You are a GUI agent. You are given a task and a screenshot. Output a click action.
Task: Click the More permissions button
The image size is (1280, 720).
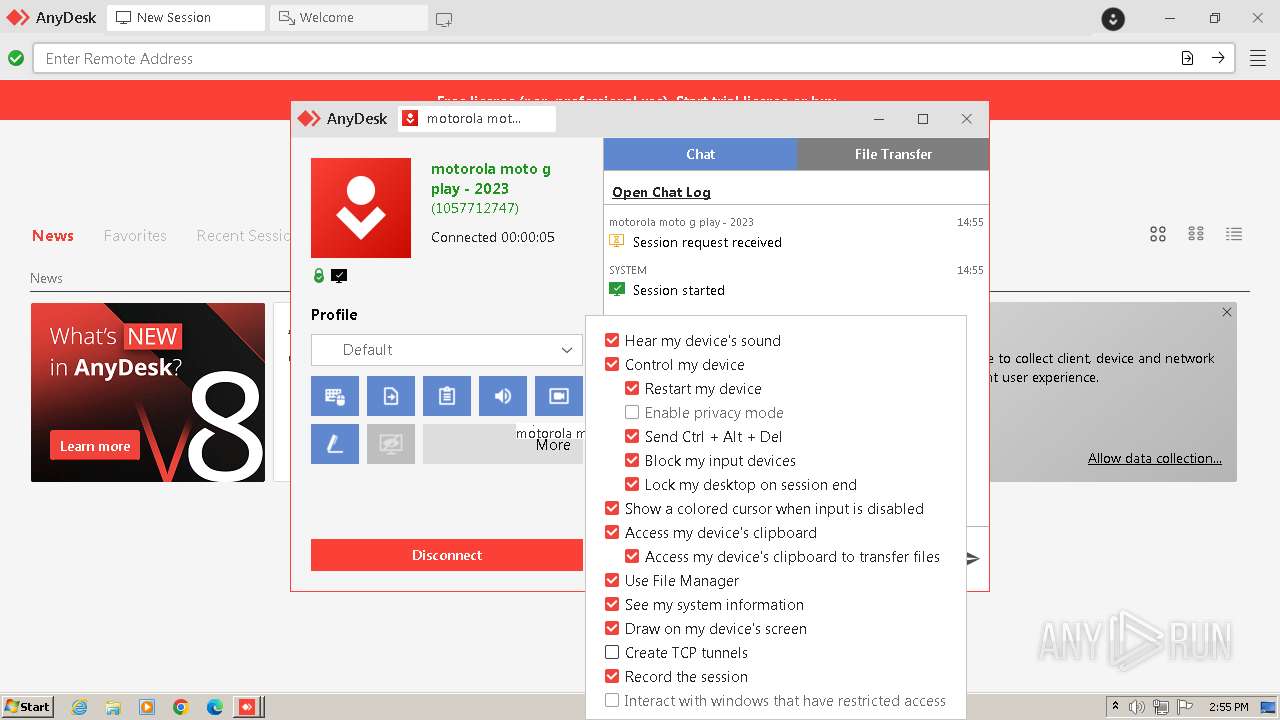[503, 444]
